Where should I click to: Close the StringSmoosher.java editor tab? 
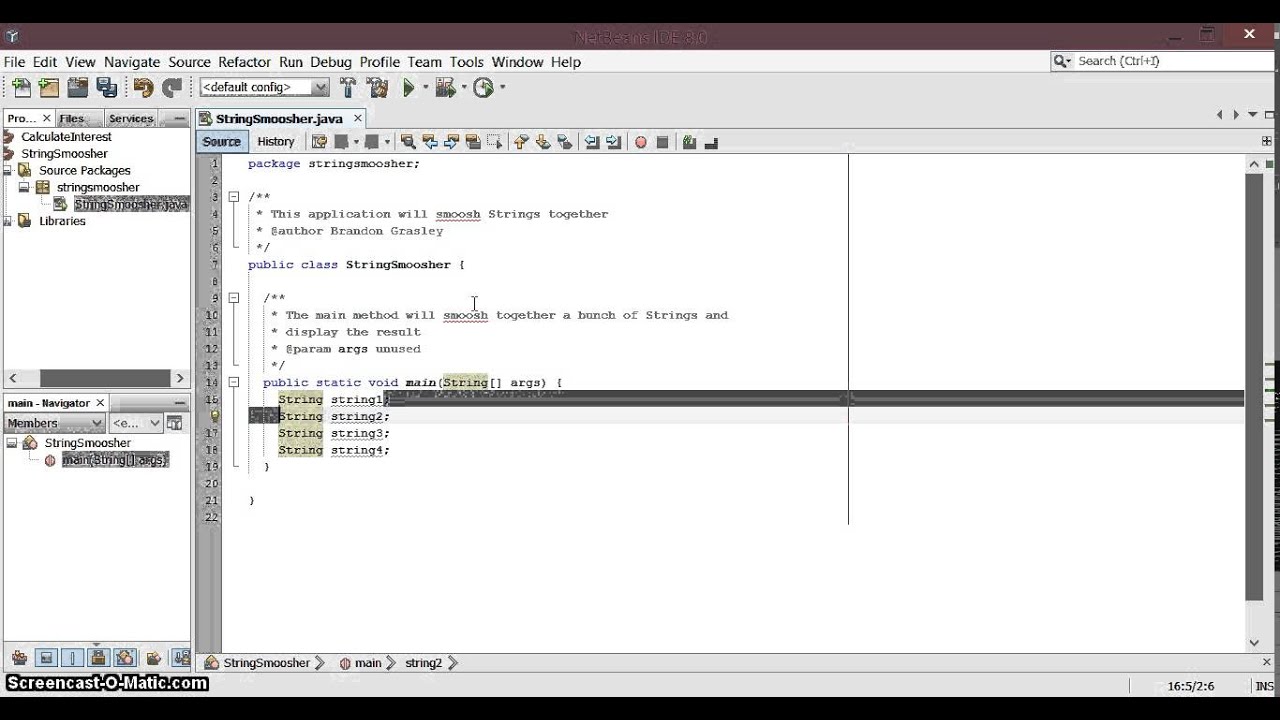coord(357,118)
